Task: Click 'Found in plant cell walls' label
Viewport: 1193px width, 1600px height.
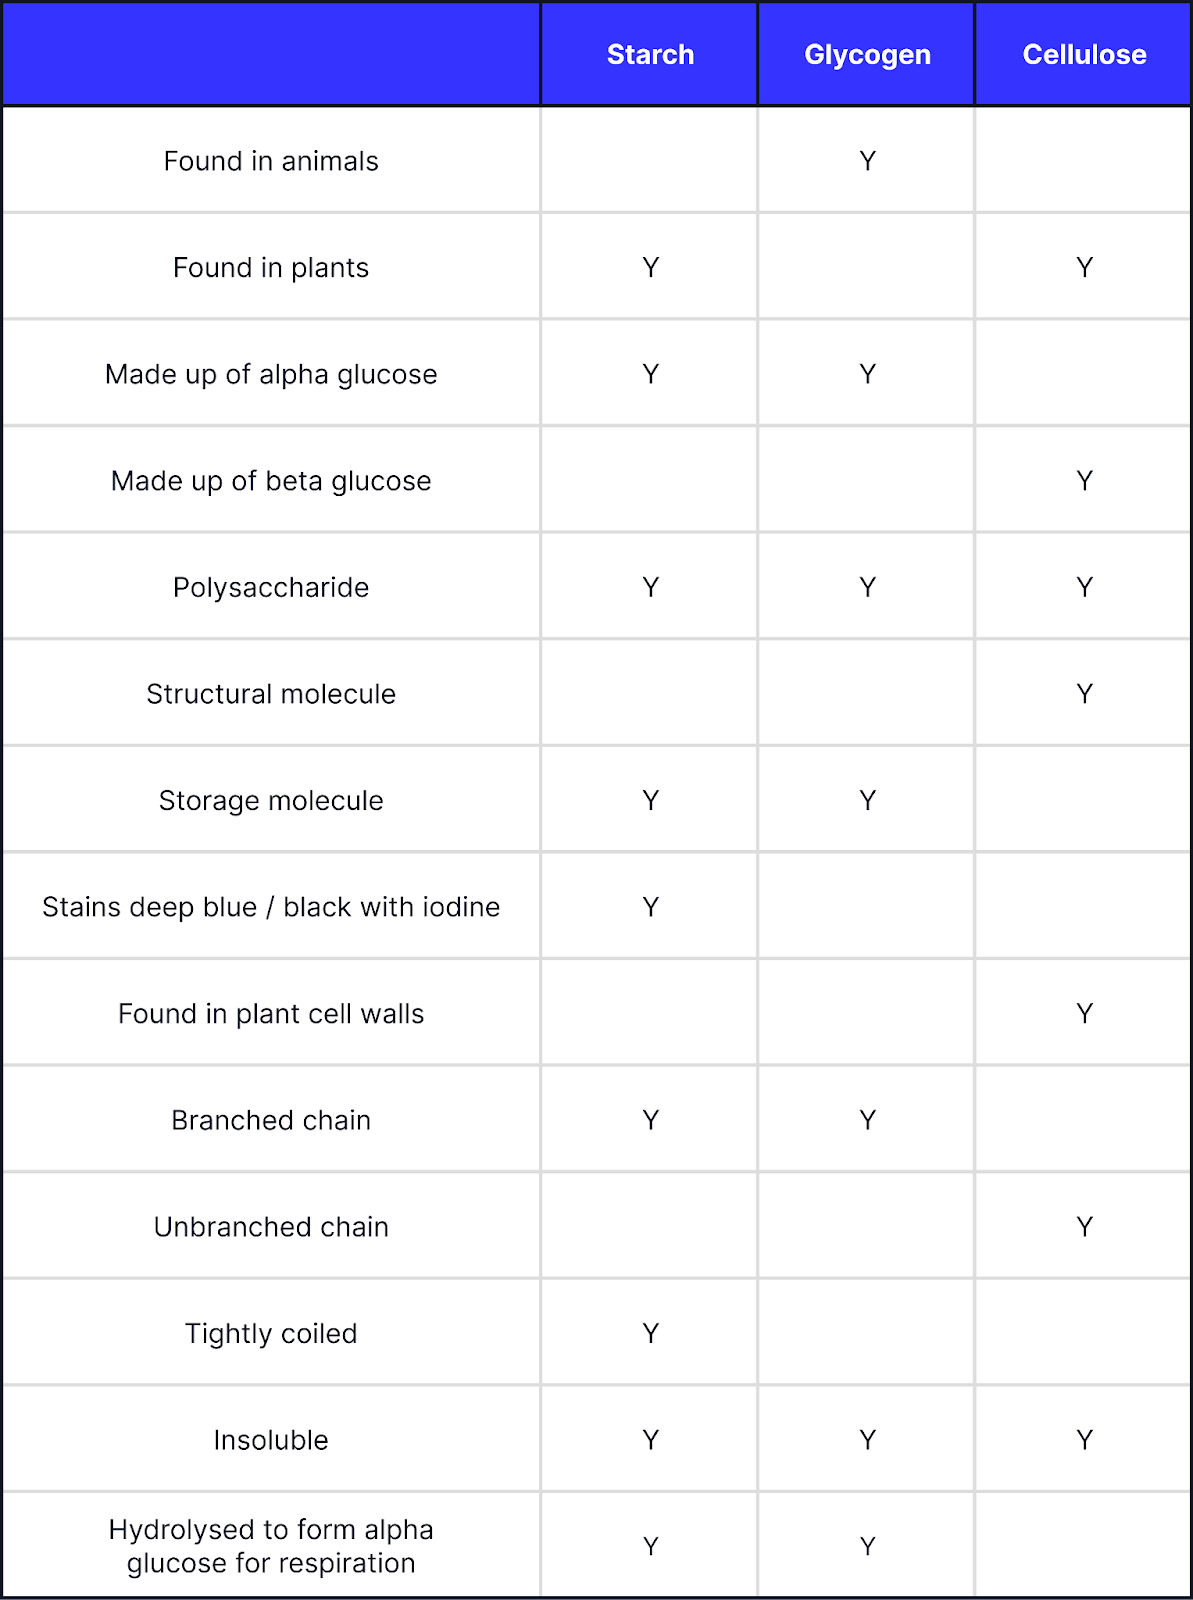Action: [271, 1014]
